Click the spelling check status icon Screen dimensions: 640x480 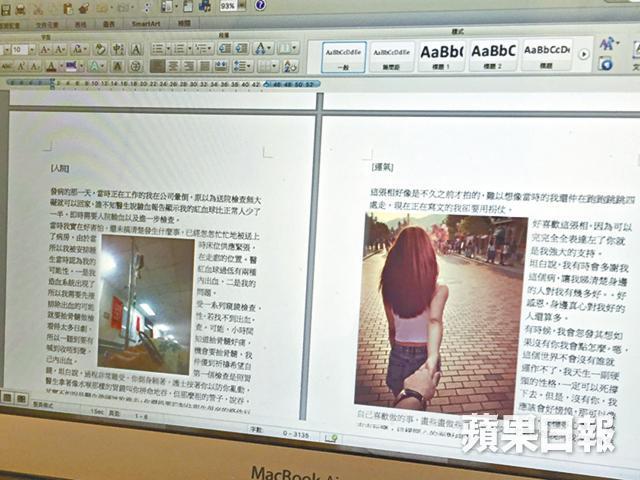(x=332, y=438)
